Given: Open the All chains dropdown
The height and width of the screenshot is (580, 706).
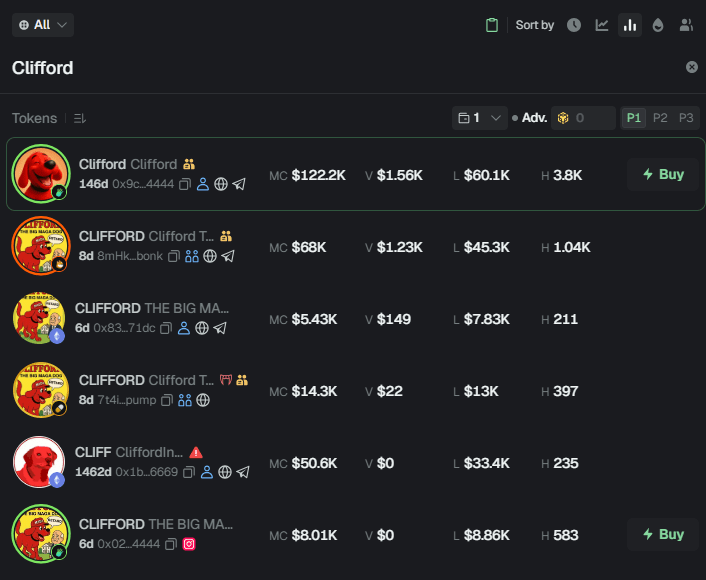Looking at the screenshot, I should click(x=43, y=25).
